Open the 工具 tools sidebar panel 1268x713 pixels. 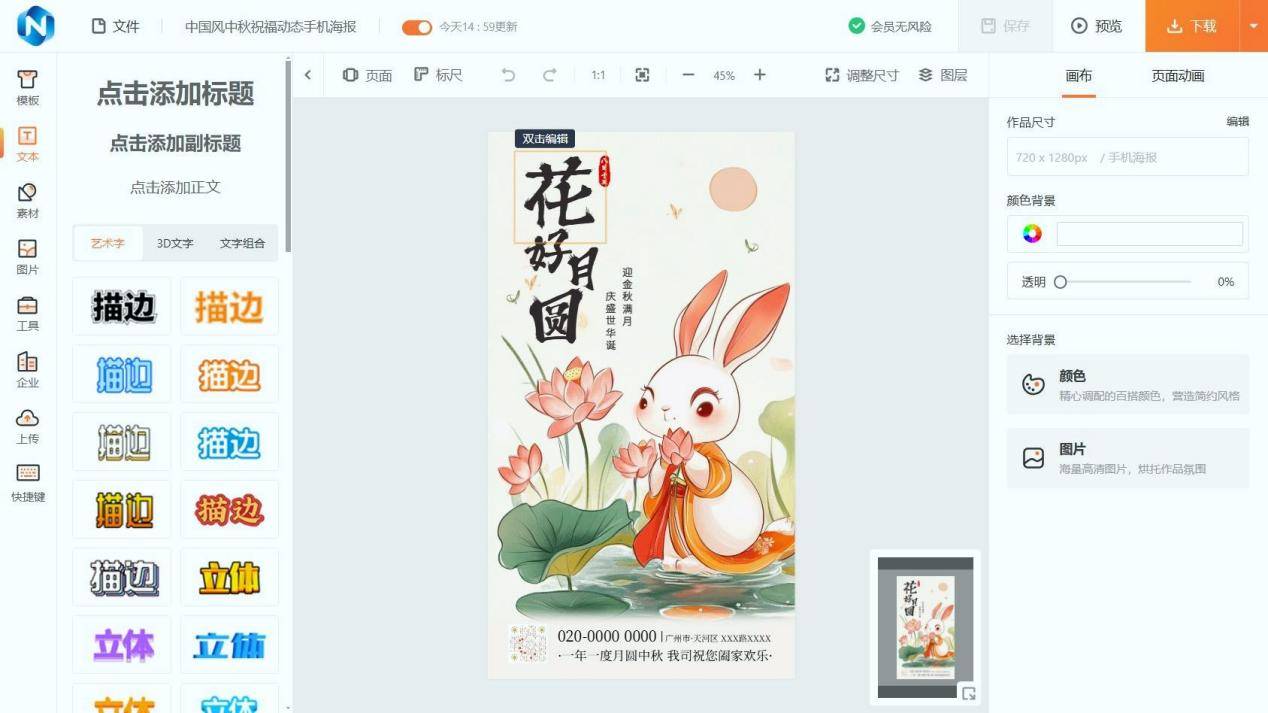pyautogui.click(x=28, y=313)
